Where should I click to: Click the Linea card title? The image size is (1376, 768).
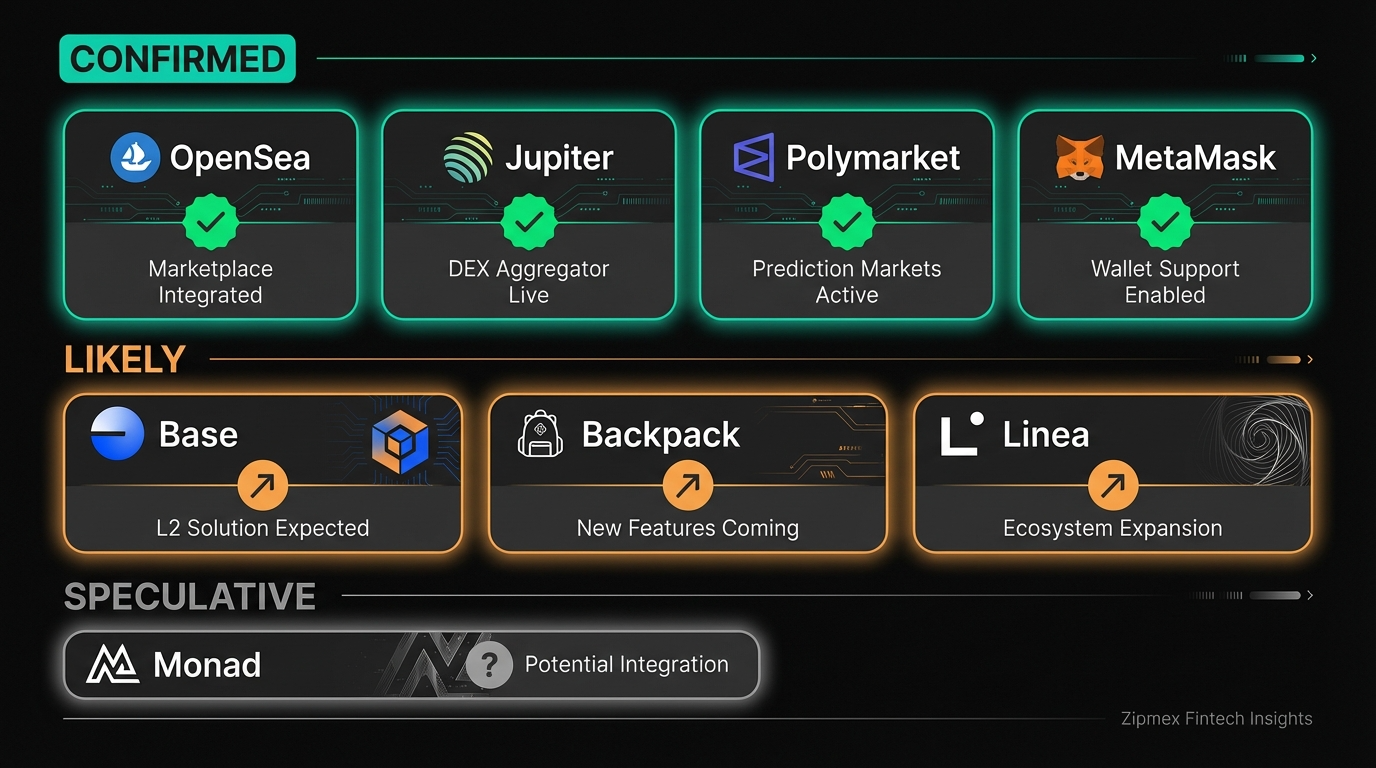[x=1046, y=434]
